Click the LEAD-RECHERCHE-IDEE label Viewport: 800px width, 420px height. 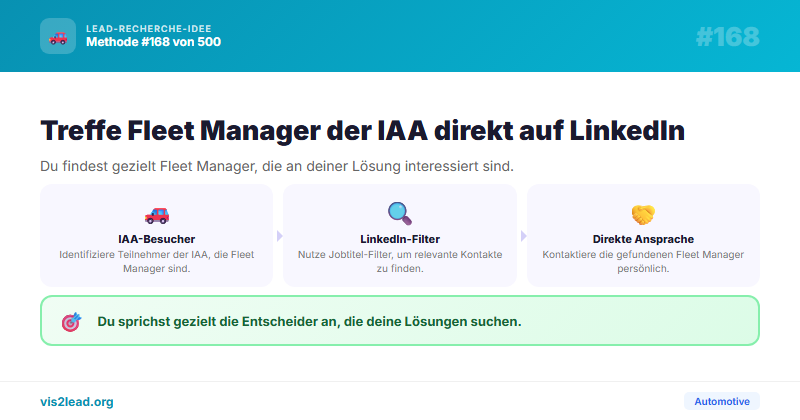(x=148, y=29)
